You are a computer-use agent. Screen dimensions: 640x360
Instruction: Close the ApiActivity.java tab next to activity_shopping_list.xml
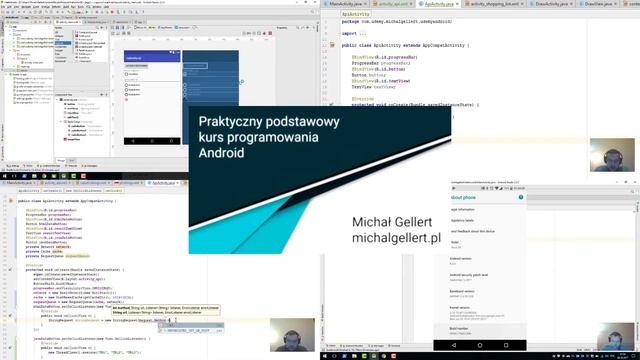(457, 4)
